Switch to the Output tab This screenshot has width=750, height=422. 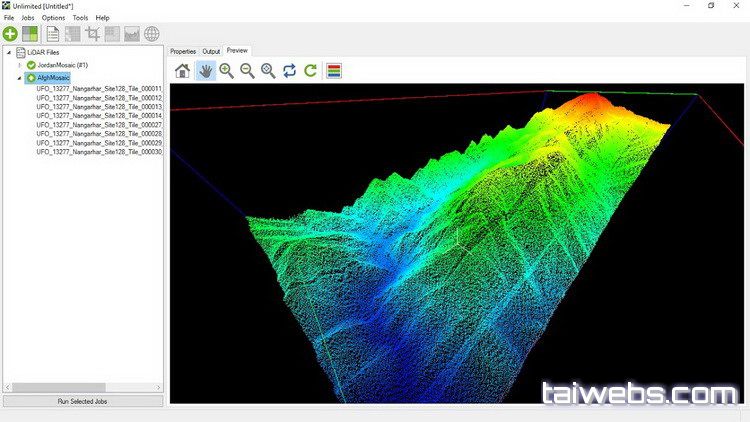click(211, 50)
